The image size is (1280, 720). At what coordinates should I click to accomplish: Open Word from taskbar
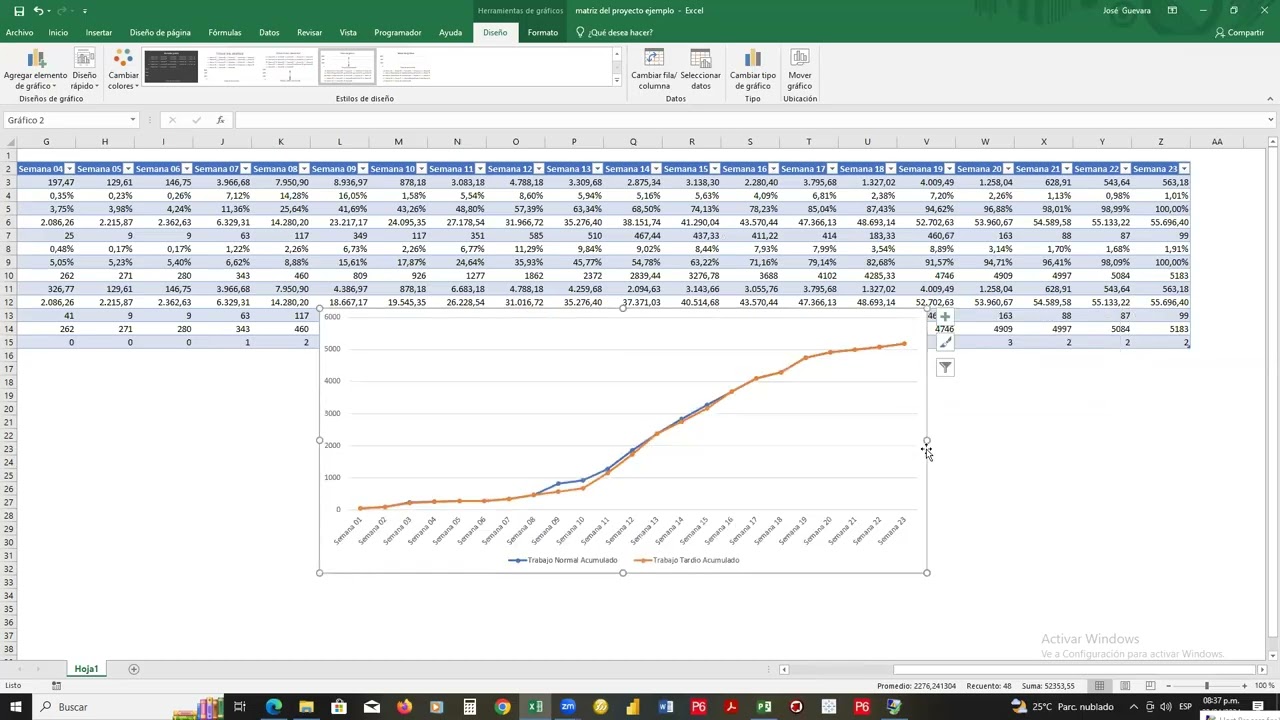coord(666,707)
